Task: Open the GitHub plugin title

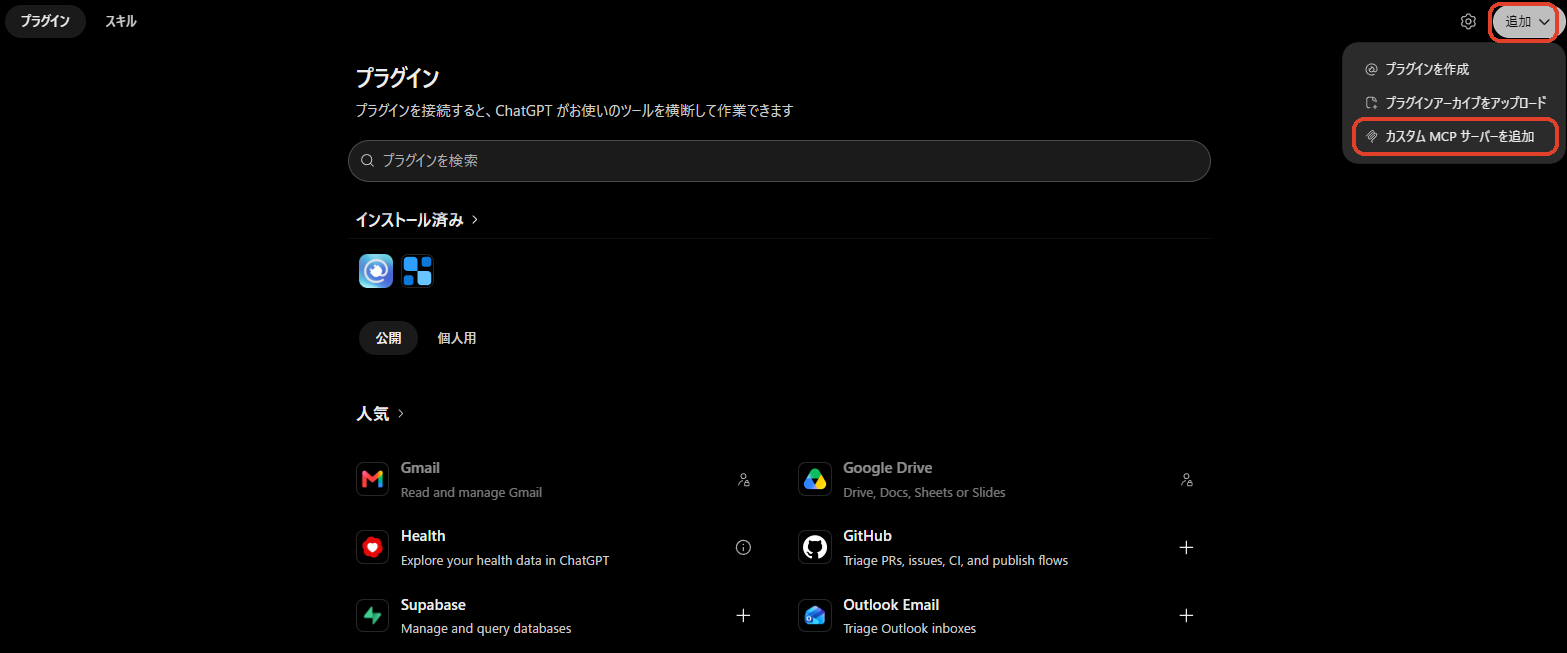Action: tap(867, 536)
